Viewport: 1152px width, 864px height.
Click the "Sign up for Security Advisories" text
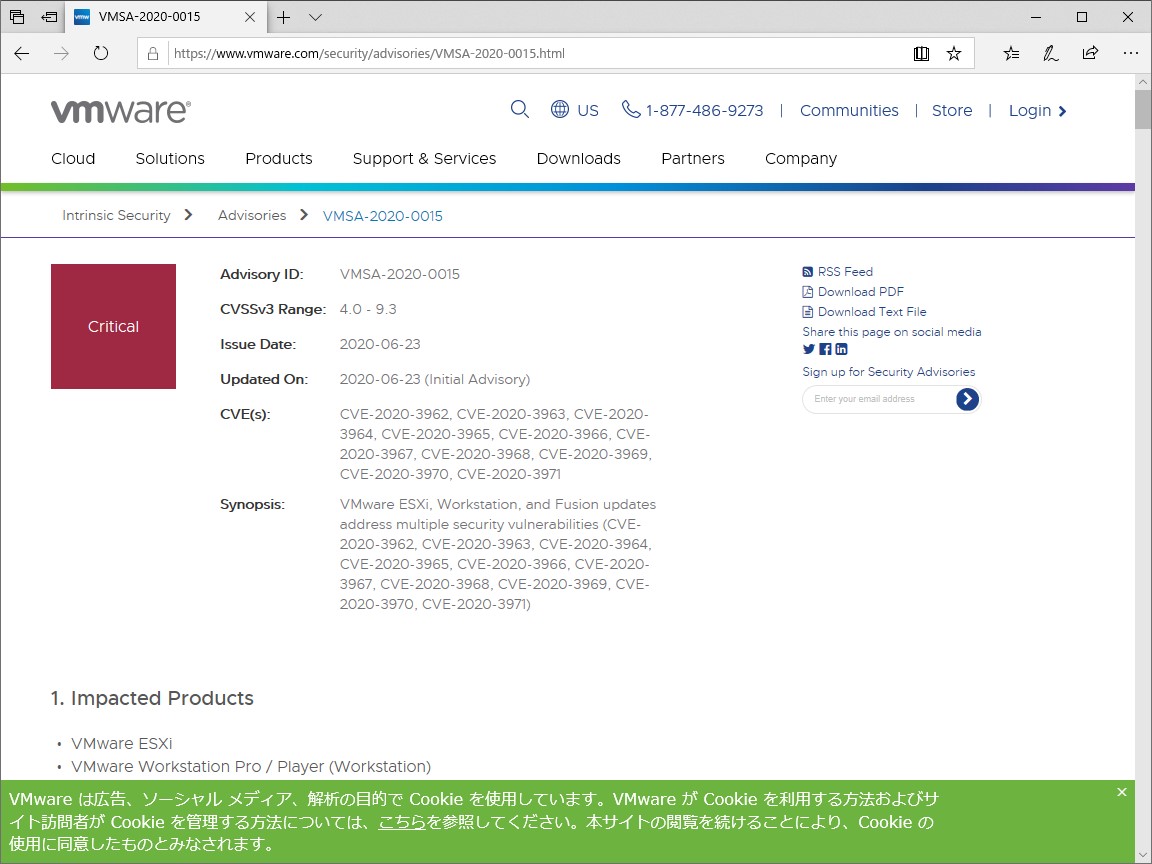888,372
